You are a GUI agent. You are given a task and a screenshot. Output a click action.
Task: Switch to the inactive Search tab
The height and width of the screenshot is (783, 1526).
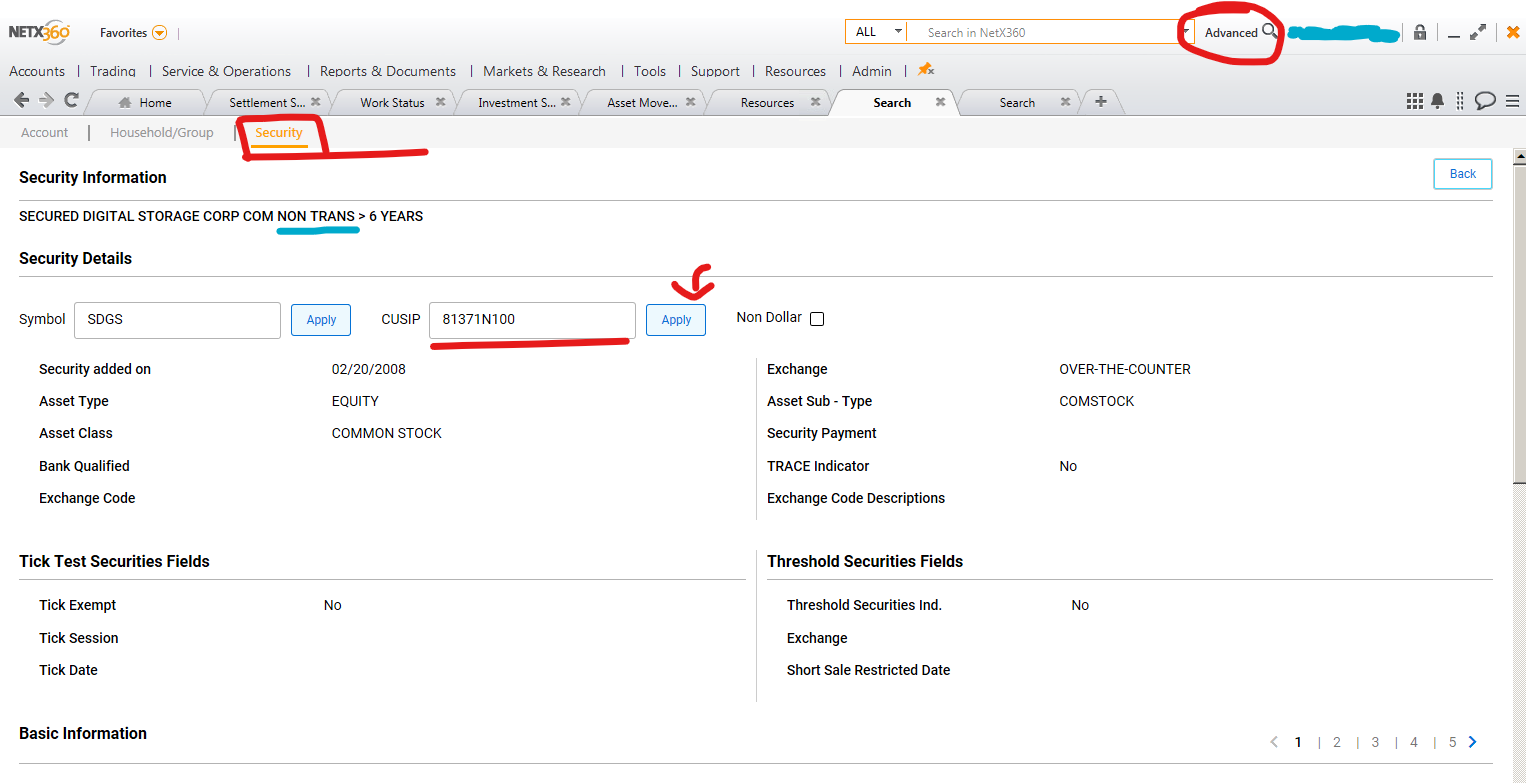pyautogui.click(x=1017, y=102)
